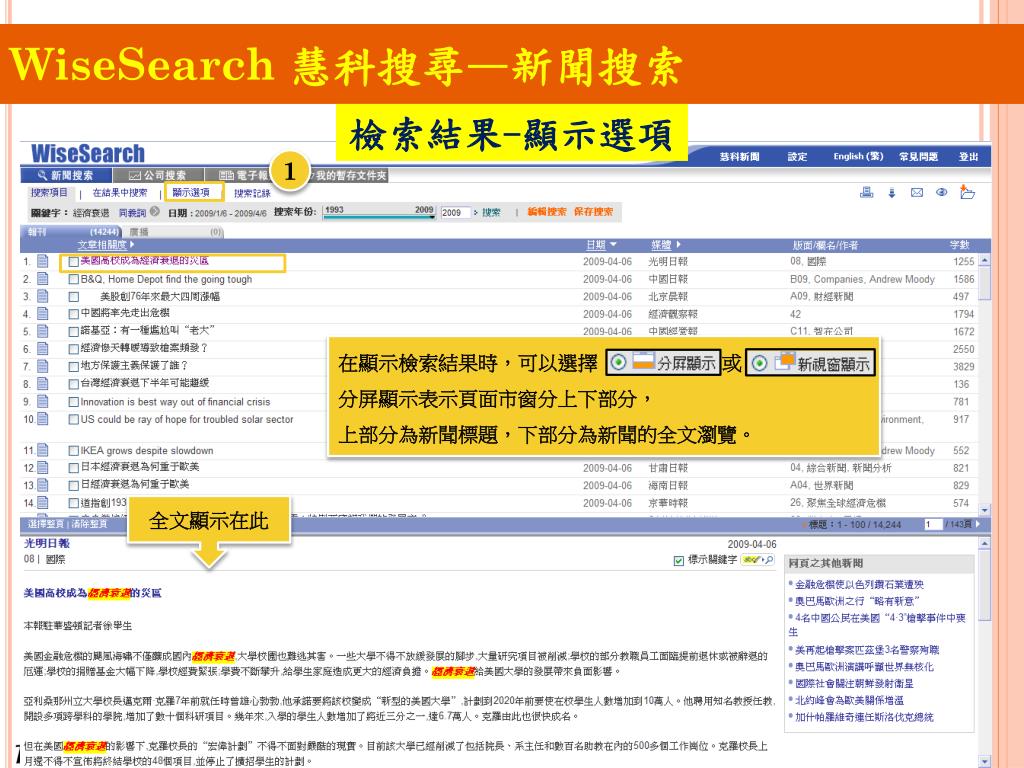Screen dimensions: 1024x768
Task: Open document icon for row 14 道指創
Action: click(x=42, y=503)
